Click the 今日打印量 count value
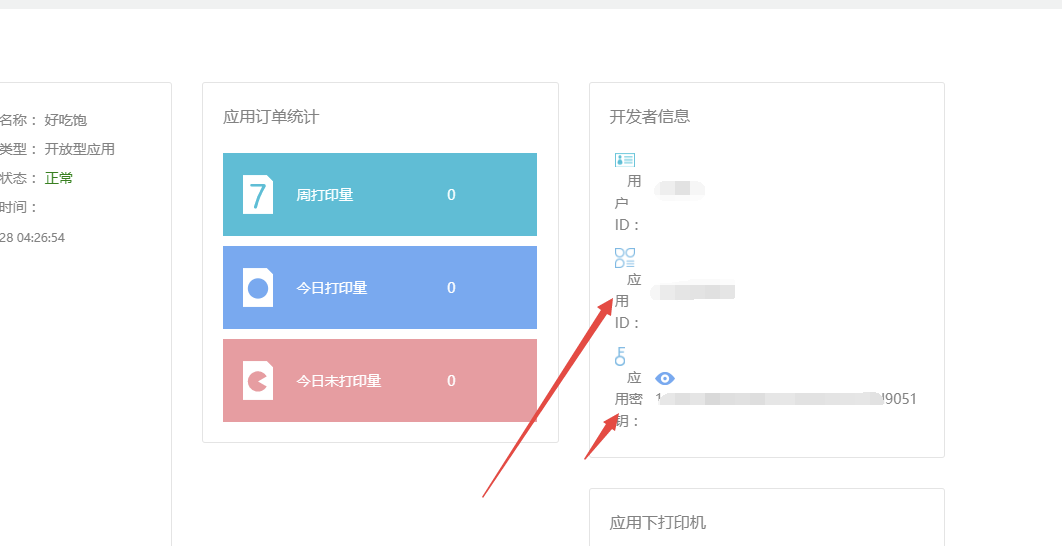The width and height of the screenshot is (1062, 546). point(451,288)
